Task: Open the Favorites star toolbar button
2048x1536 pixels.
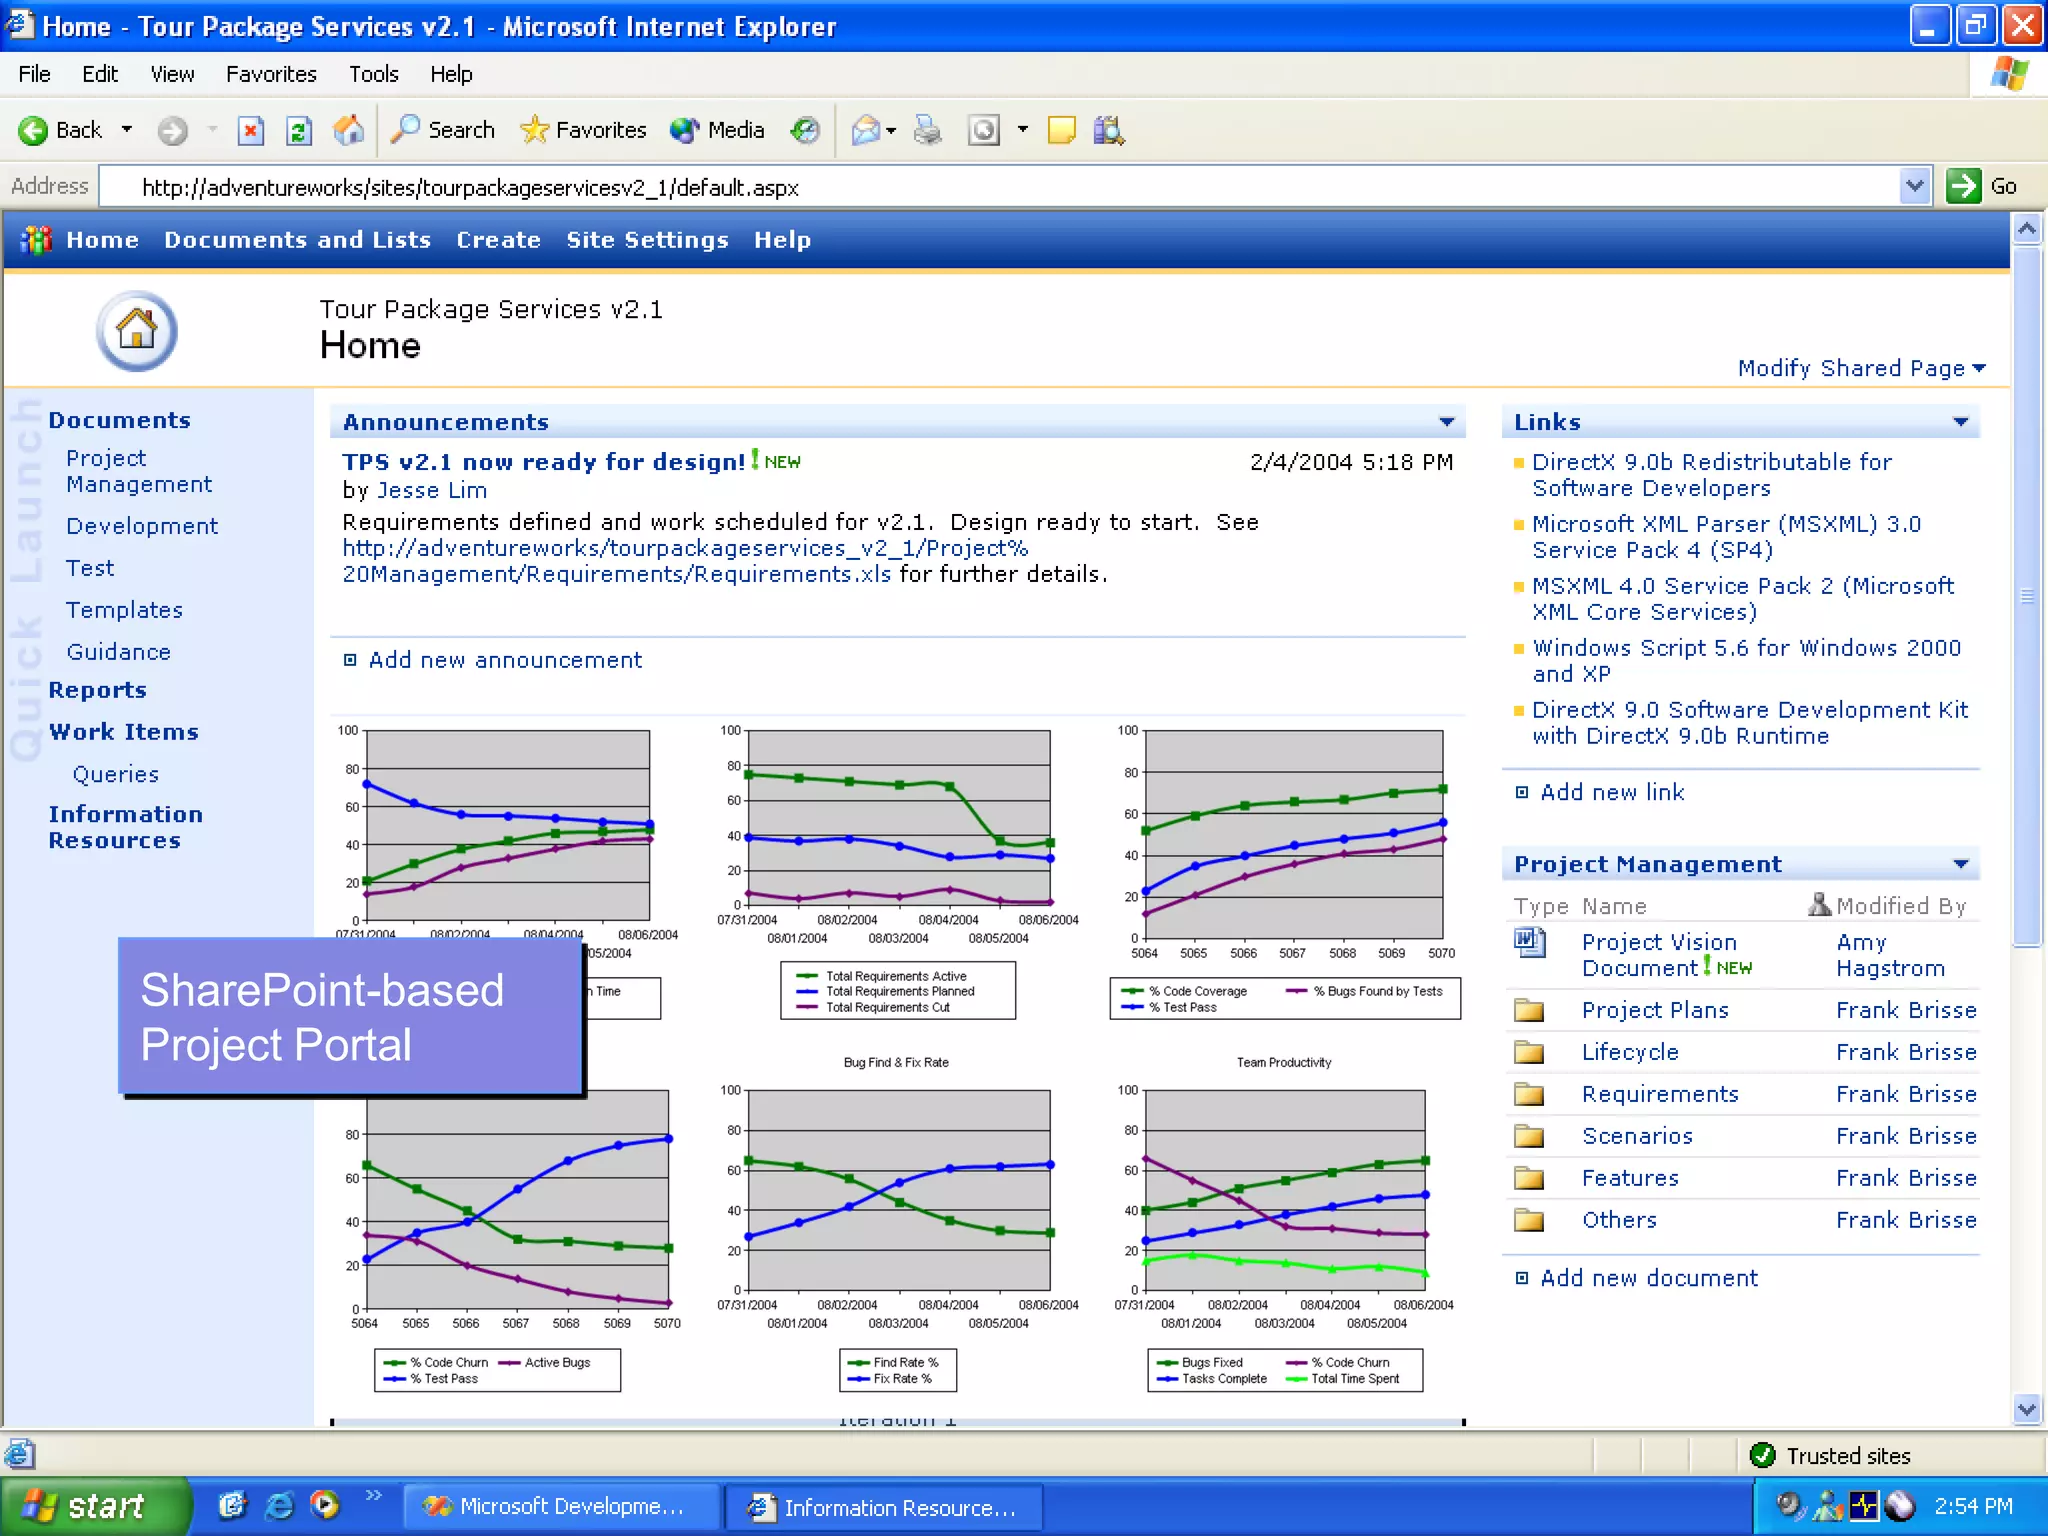Action: [x=584, y=130]
